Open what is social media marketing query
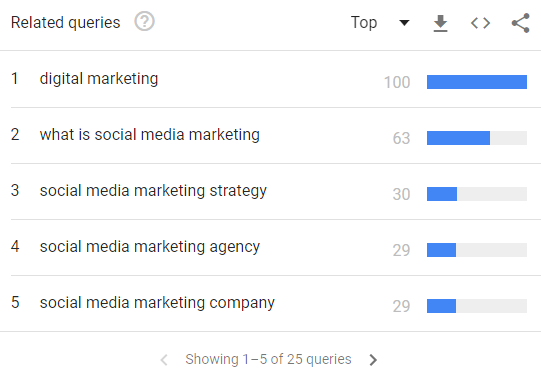 coord(150,135)
